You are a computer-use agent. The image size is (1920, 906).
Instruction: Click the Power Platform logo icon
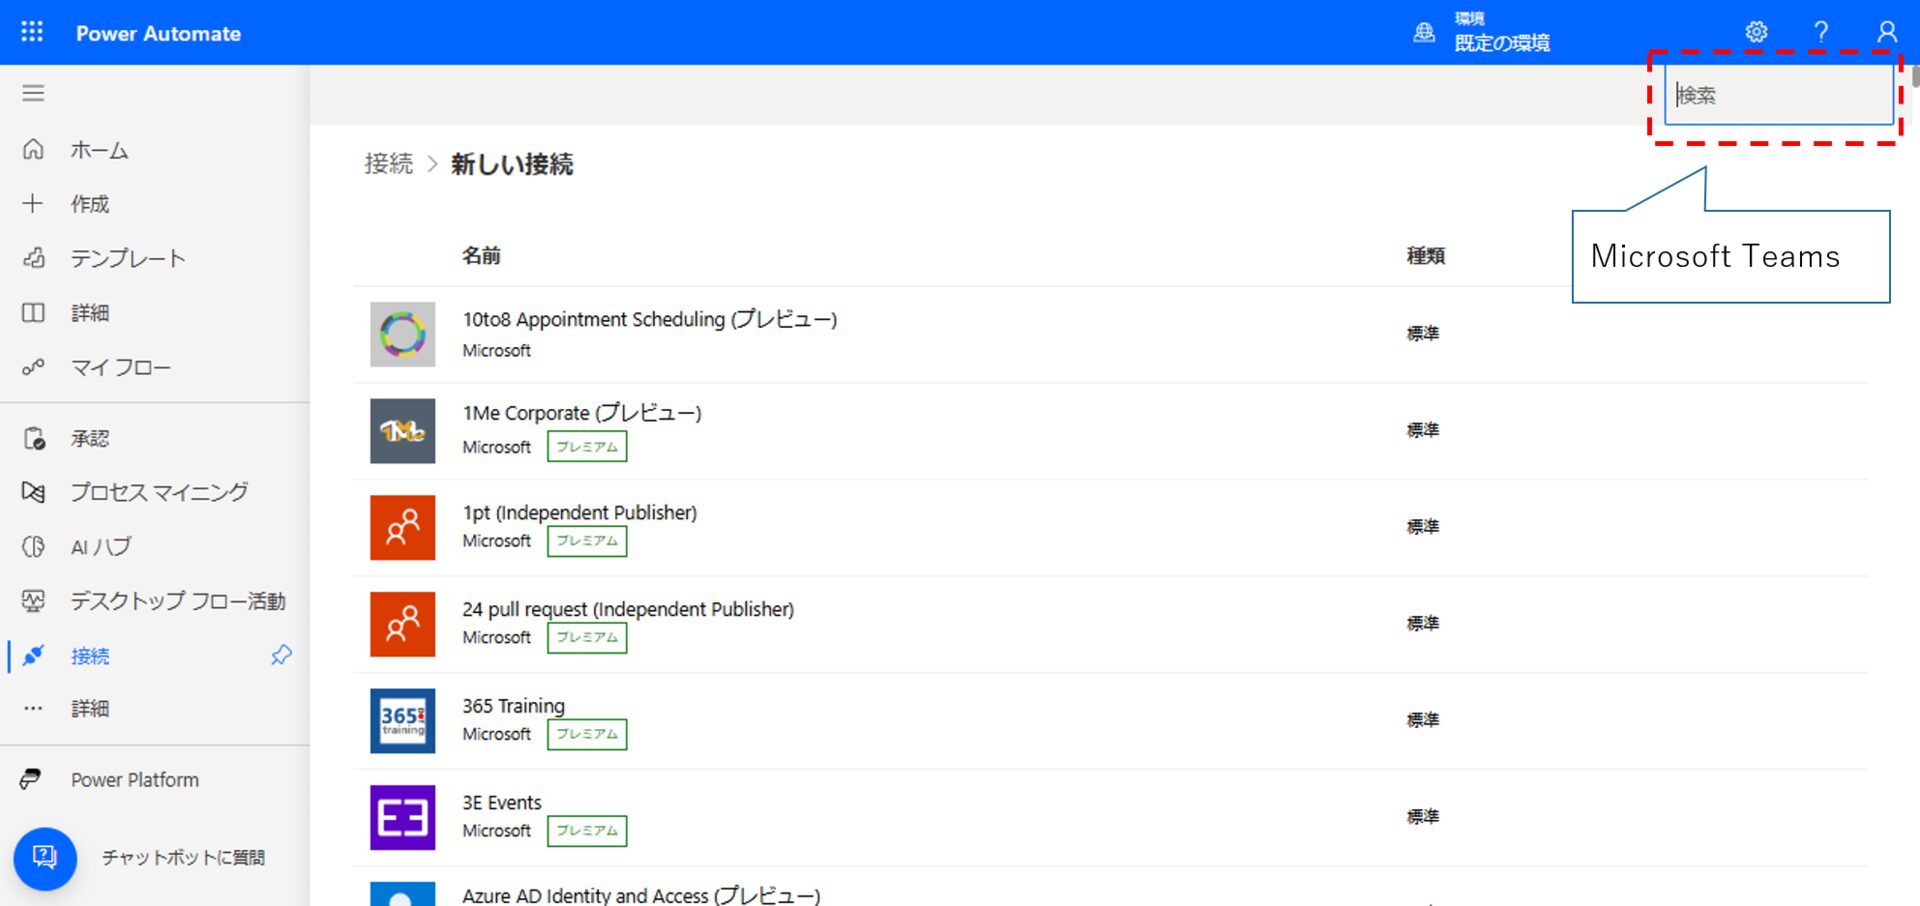pos(31,779)
